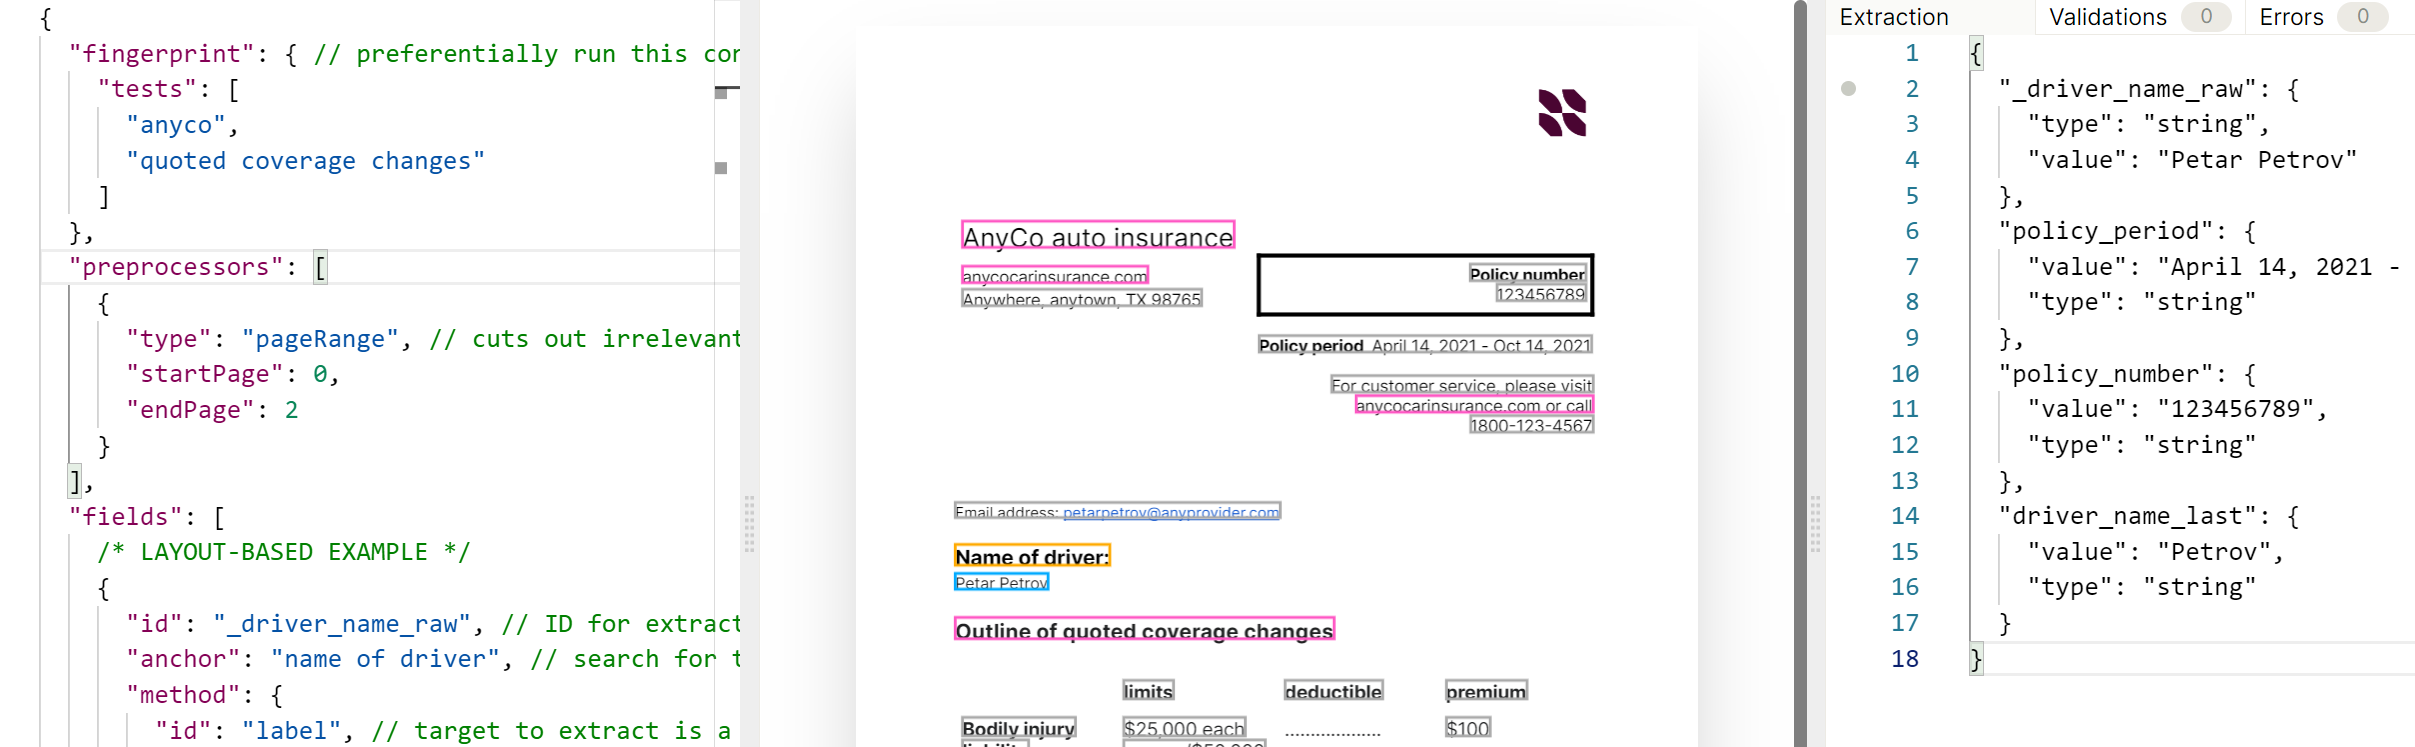This screenshot has width=2415, height=747.
Task: Click the 'Bodily injury' row label
Action: pyautogui.click(x=1018, y=728)
